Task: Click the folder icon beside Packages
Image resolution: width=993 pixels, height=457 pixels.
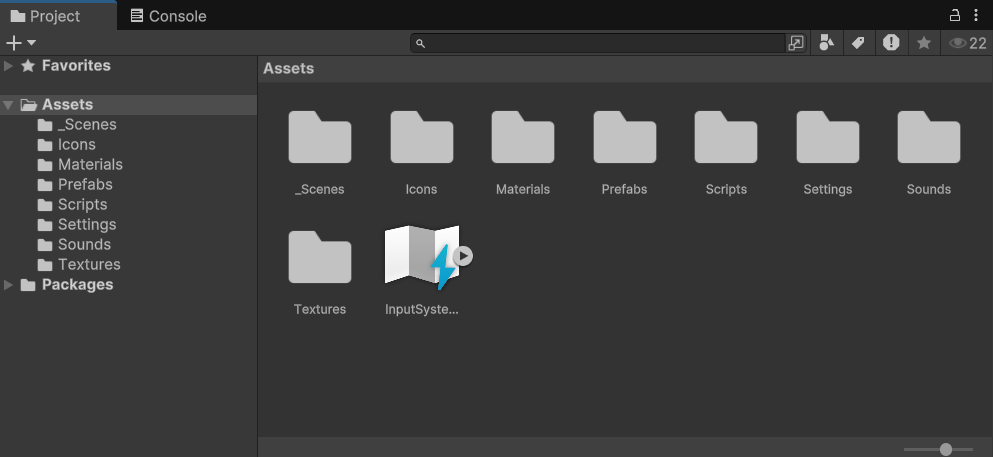Action: click(x=28, y=285)
